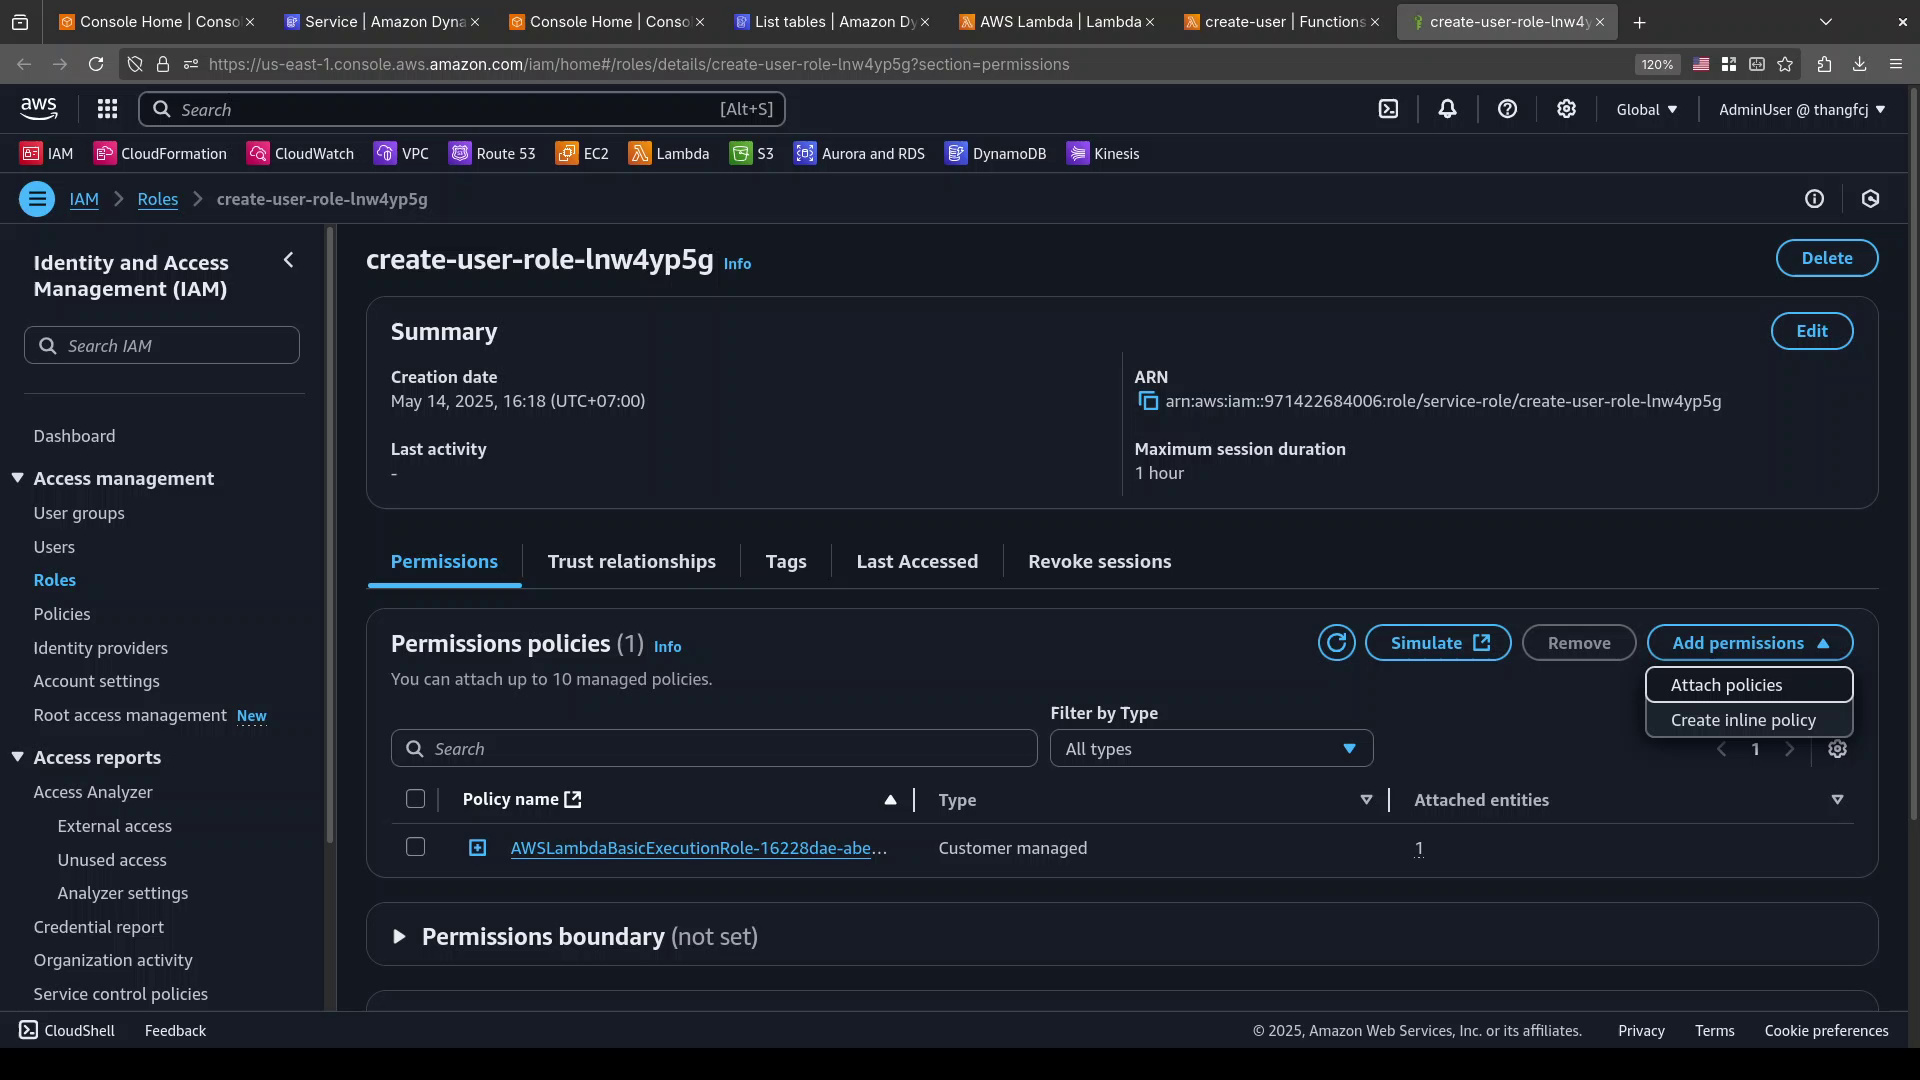Delete the role

(x=1827, y=258)
